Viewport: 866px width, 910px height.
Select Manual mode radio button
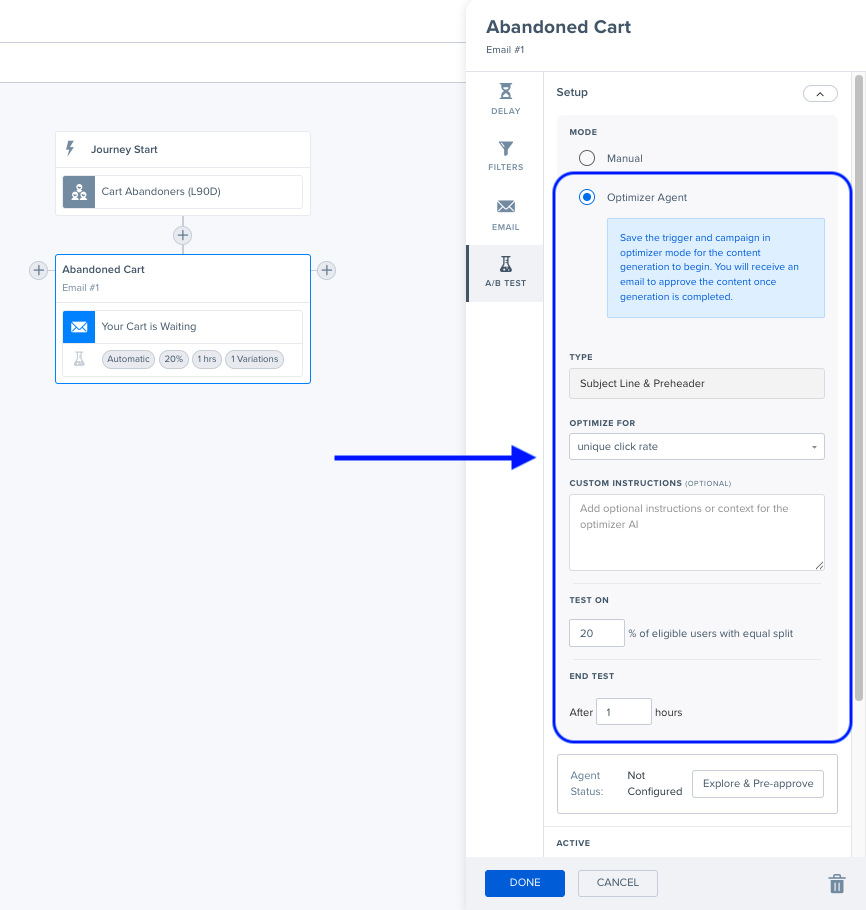pos(587,158)
